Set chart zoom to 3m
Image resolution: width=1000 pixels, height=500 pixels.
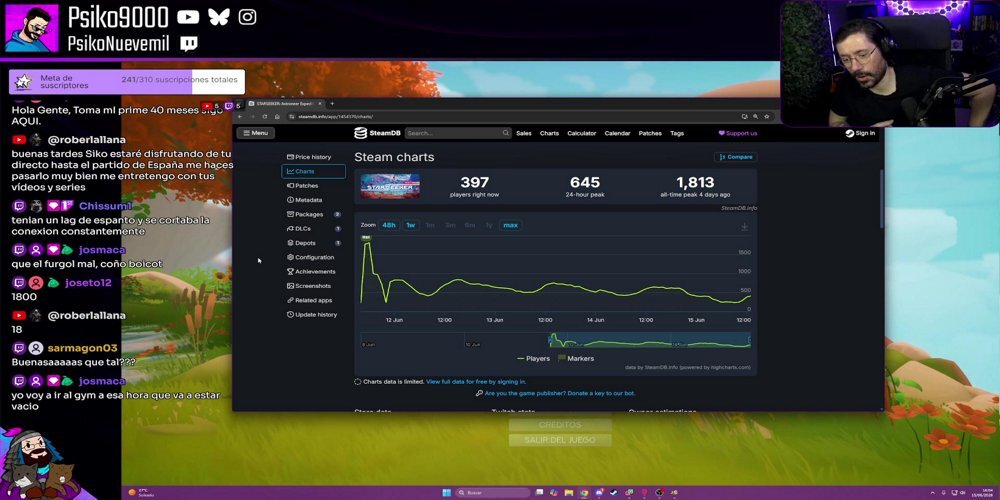(450, 225)
